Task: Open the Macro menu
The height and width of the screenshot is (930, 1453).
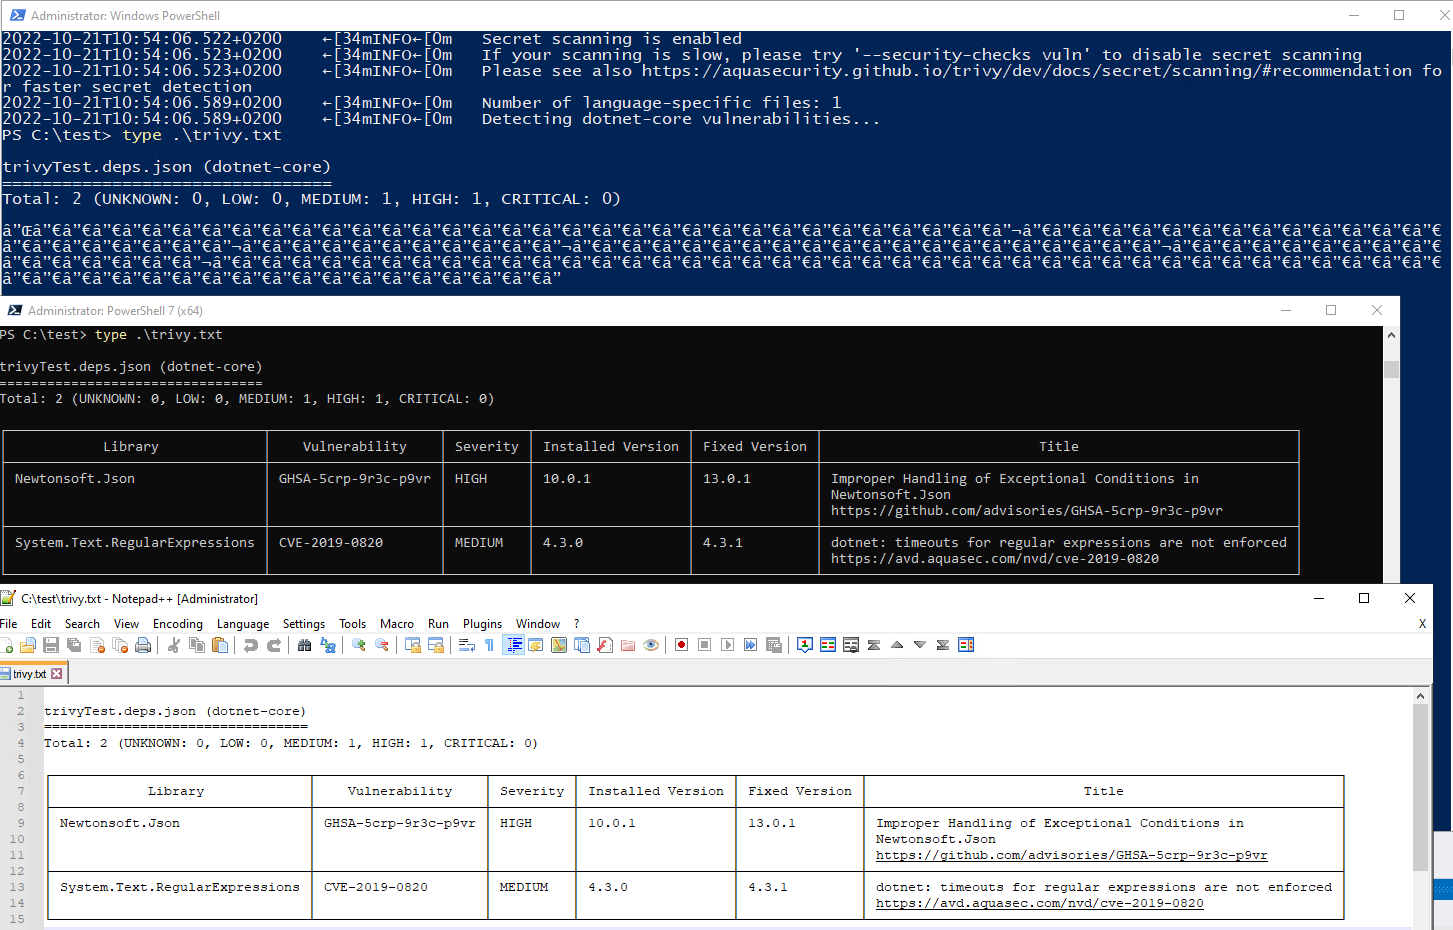Action: [397, 623]
